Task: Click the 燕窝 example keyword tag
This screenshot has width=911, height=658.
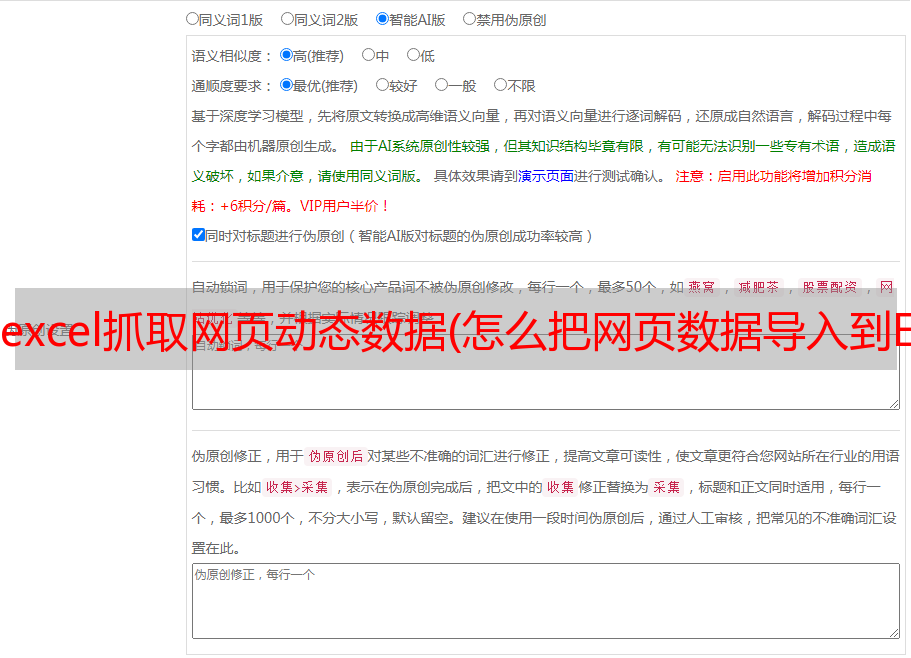Action: 701,287
